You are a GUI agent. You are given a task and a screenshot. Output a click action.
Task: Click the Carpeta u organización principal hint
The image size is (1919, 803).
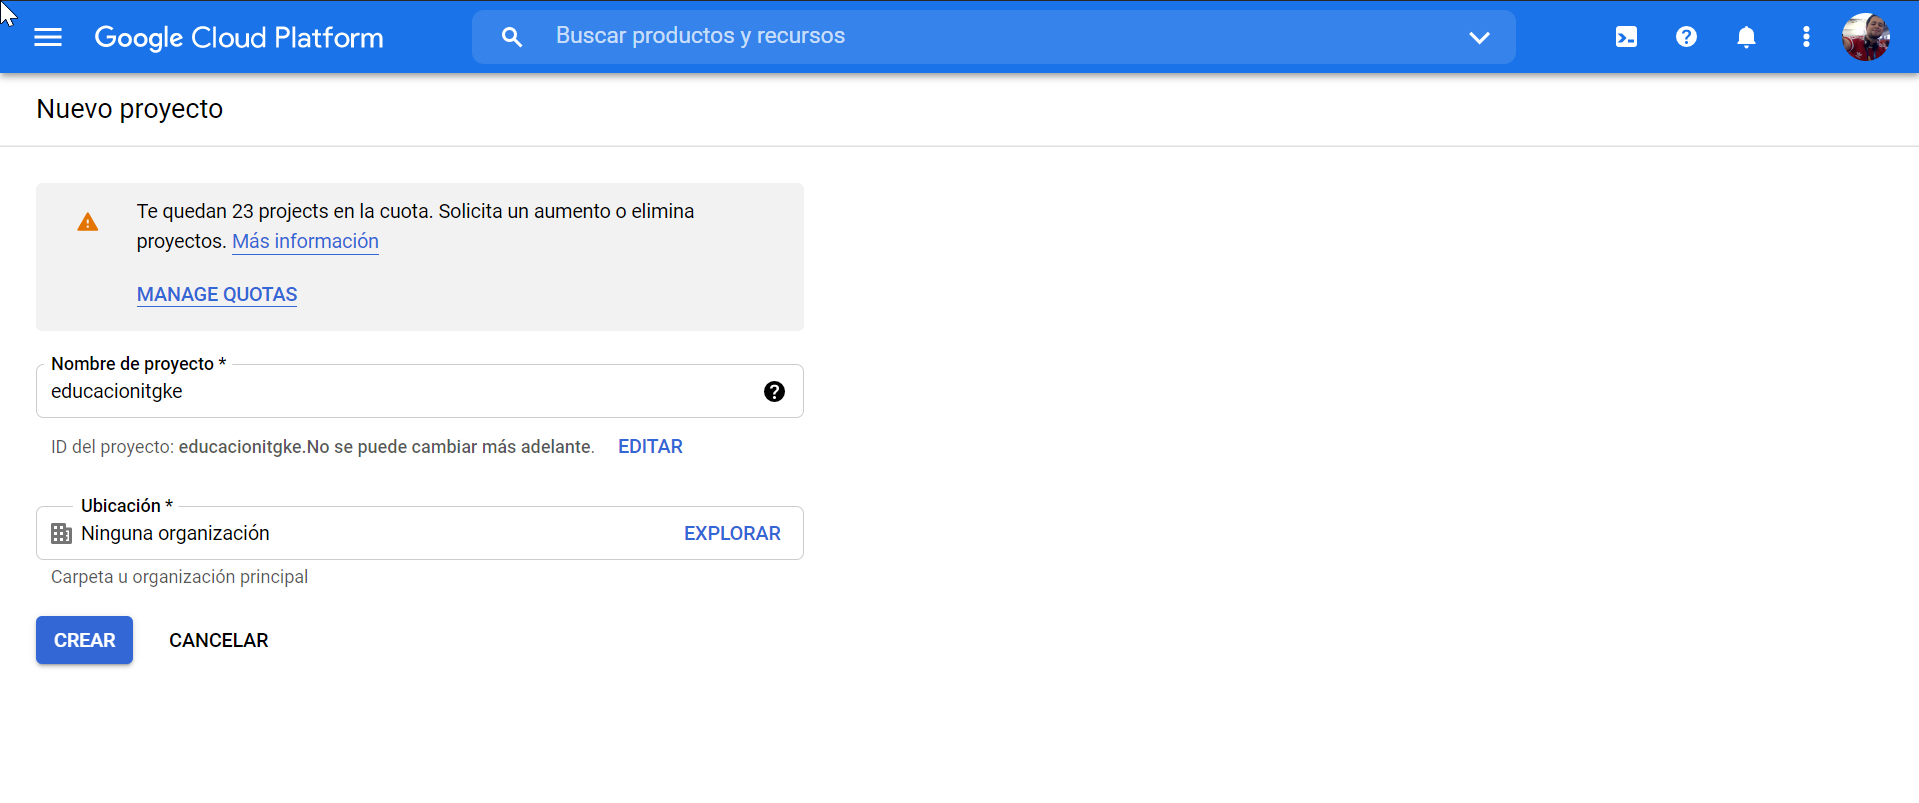click(179, 577)
